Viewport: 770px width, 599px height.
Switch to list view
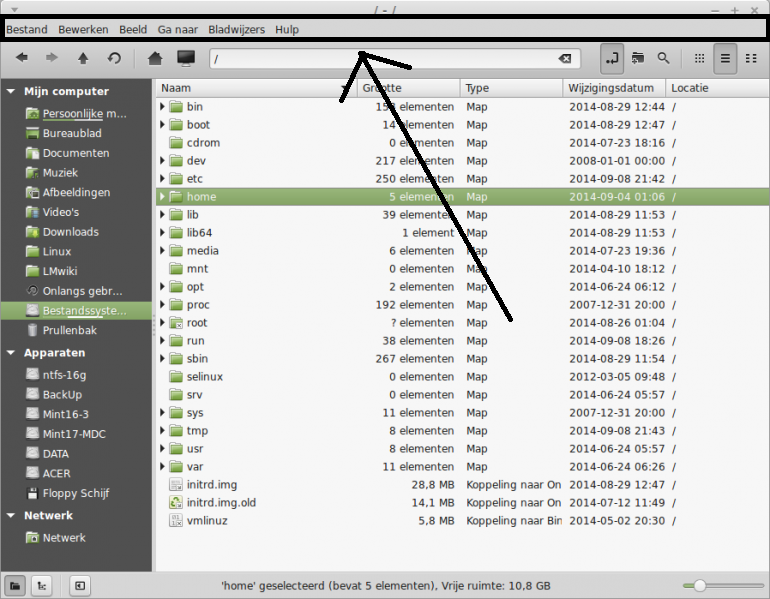point(725,58)
